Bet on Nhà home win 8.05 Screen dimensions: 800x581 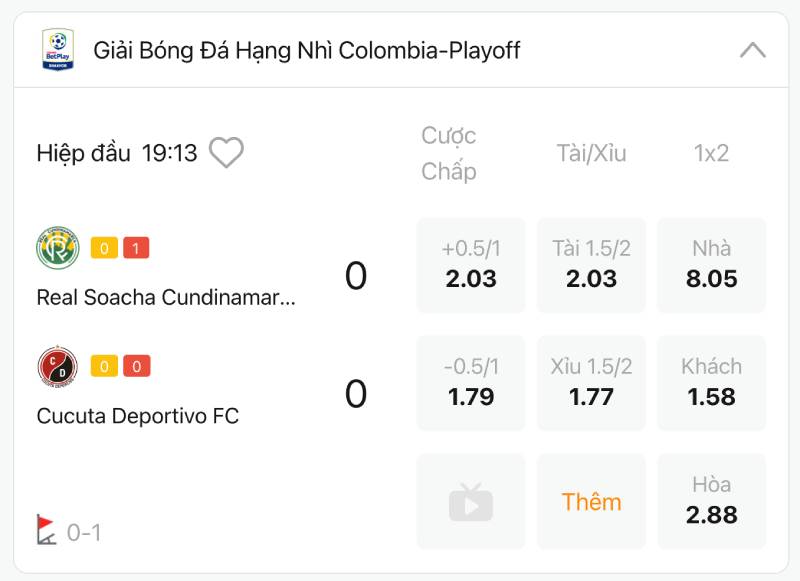point(711,265)
